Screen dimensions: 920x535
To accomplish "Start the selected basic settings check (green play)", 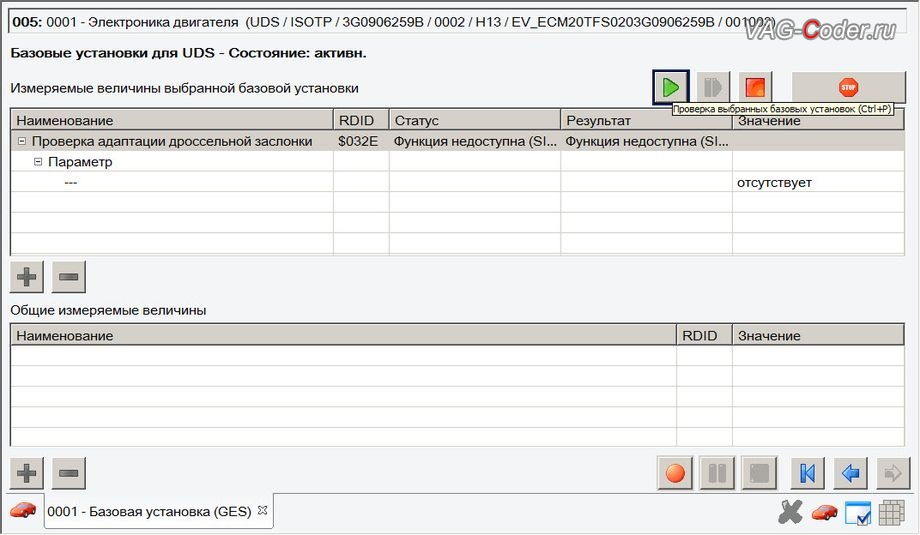I will [x=671, y=87].
